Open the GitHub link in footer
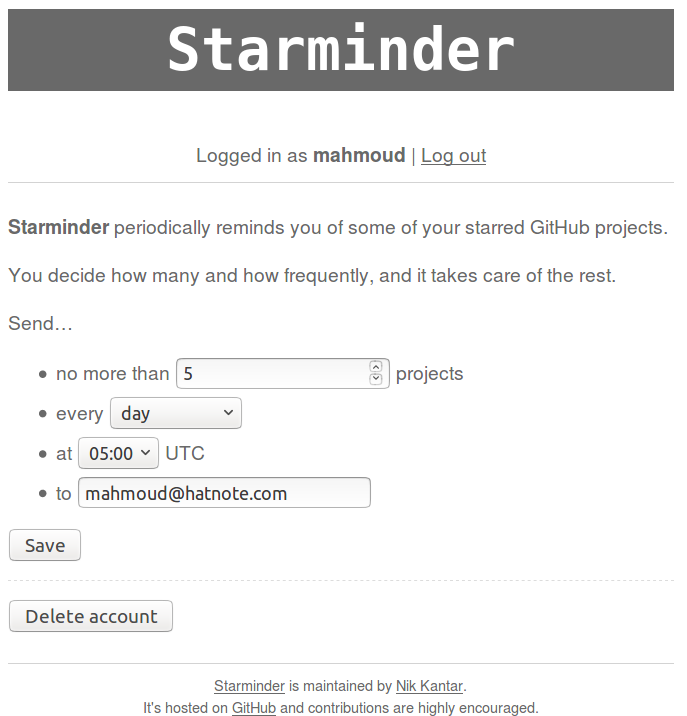 point(254,708)
